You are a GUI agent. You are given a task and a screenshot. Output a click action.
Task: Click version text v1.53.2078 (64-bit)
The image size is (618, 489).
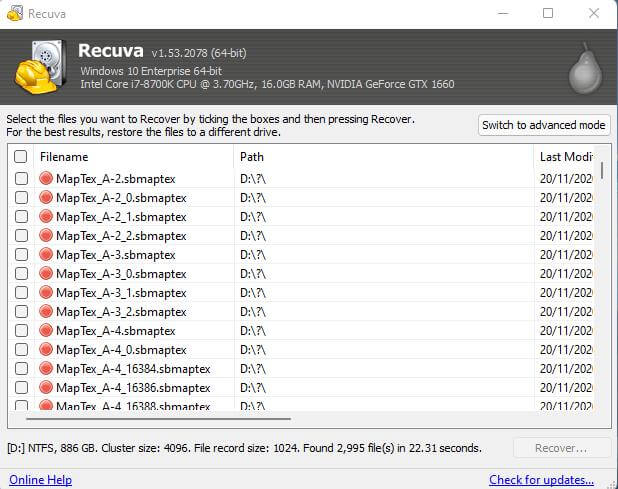click(x=199, y=53)
